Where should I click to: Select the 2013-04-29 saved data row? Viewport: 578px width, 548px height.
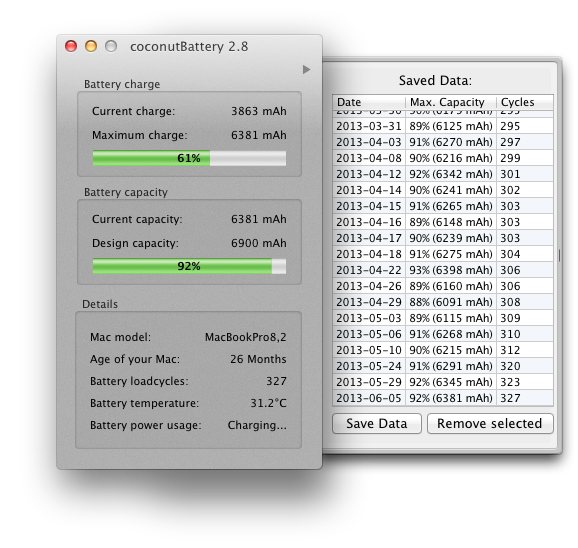tap(443, 302)
